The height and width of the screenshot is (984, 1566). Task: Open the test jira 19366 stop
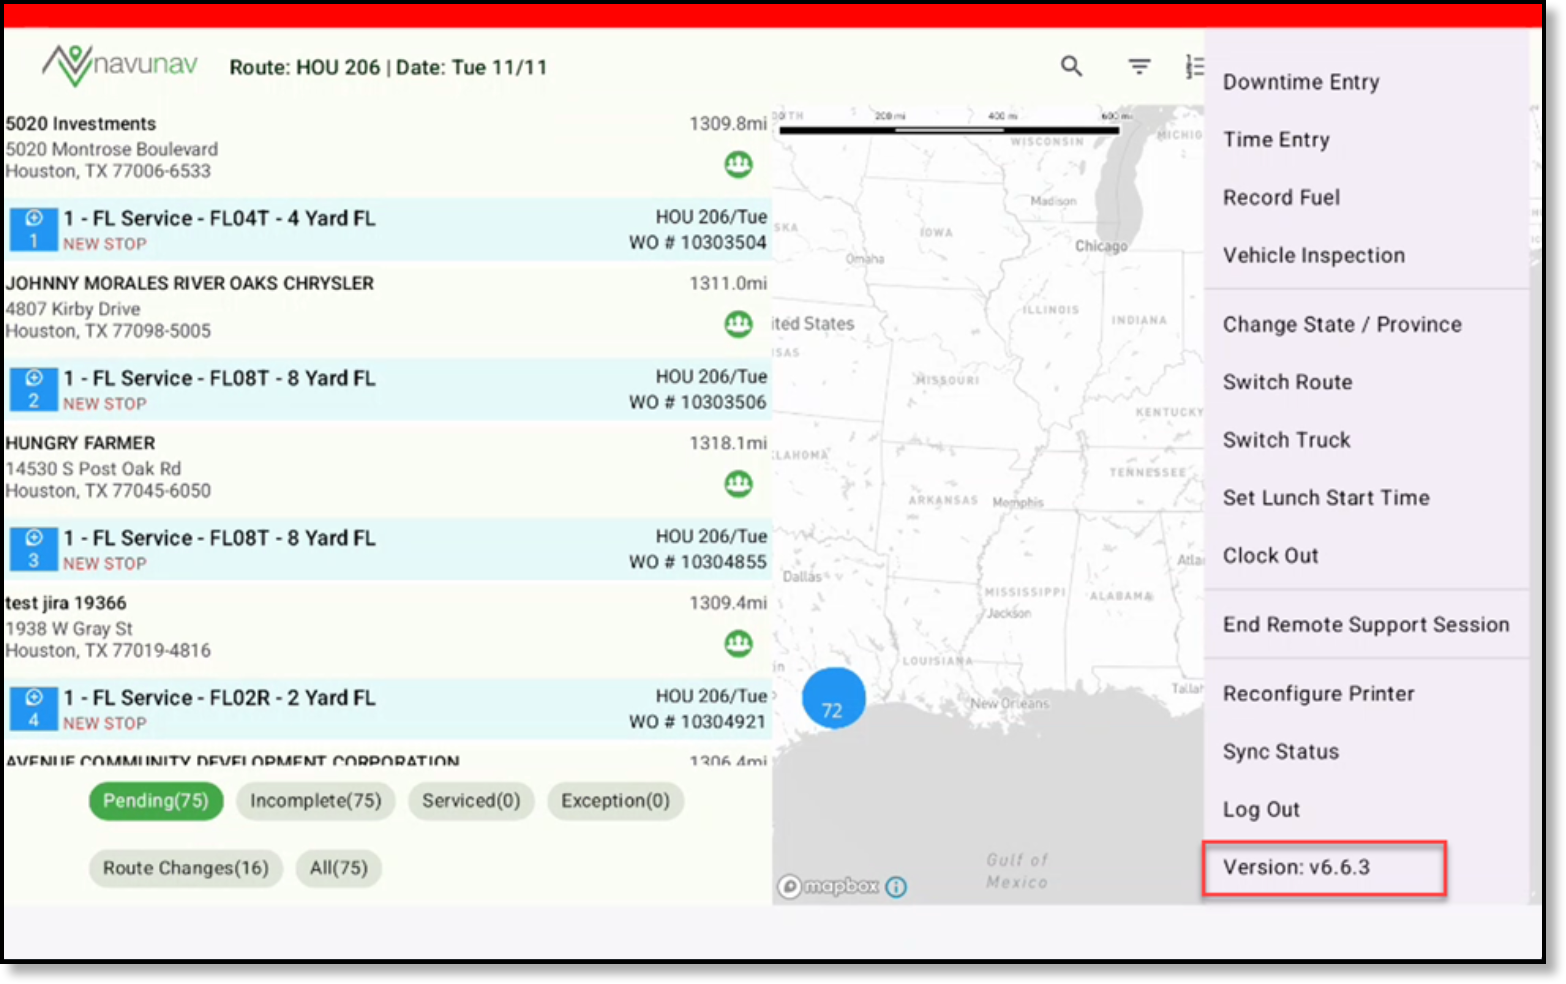point(66,603)
